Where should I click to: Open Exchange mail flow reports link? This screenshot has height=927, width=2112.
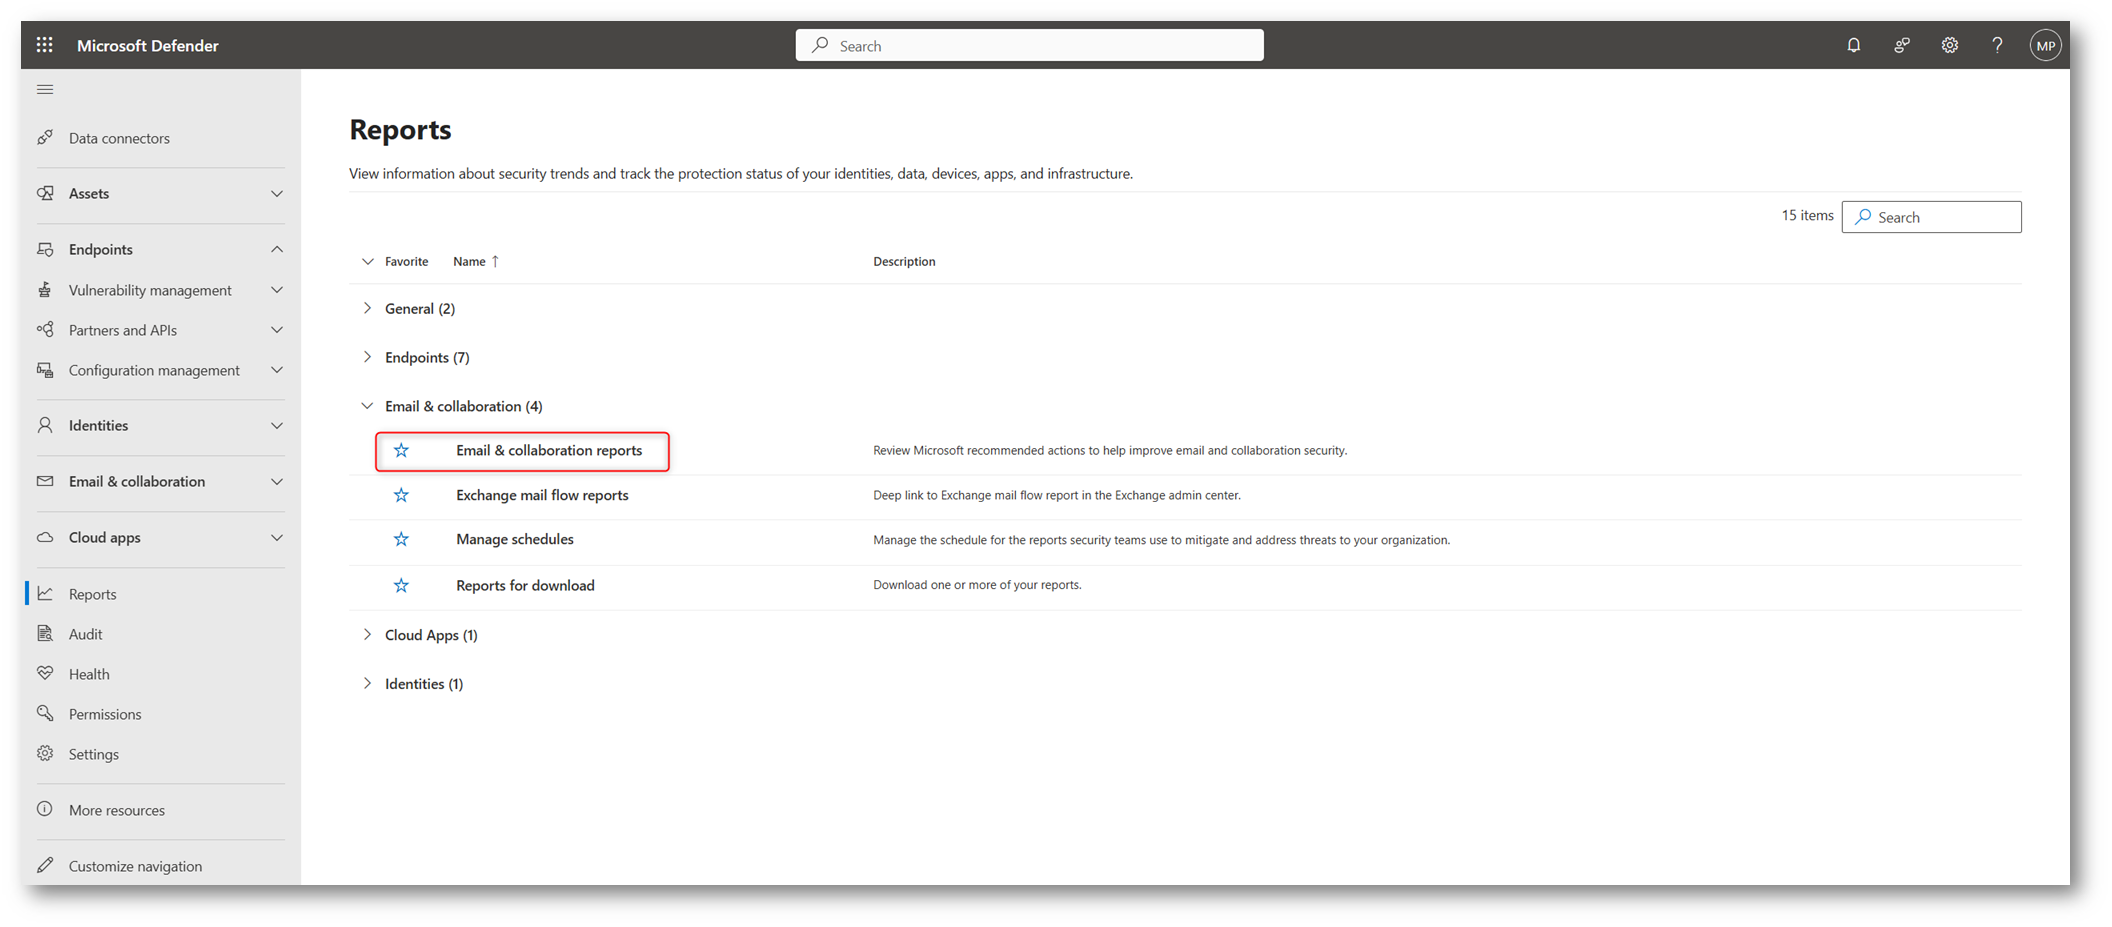coord(542,495)
